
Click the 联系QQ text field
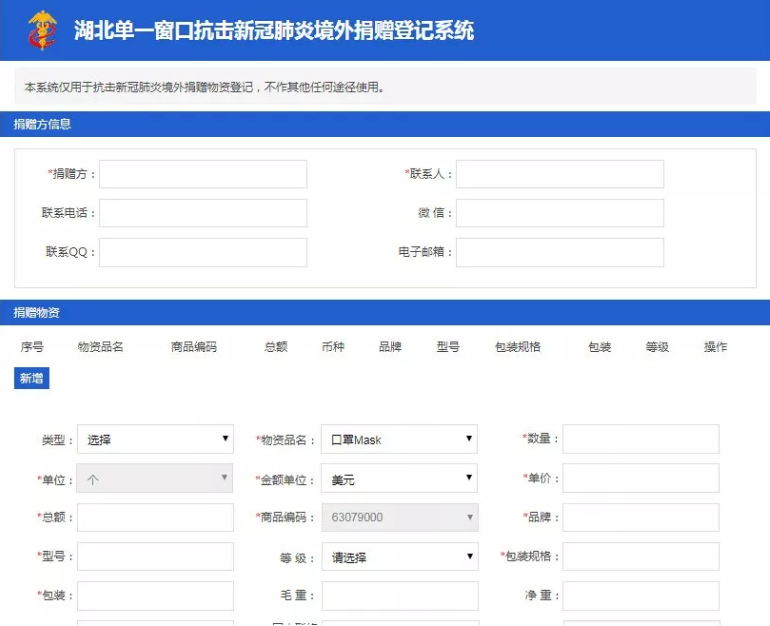(x=203, y=252)
